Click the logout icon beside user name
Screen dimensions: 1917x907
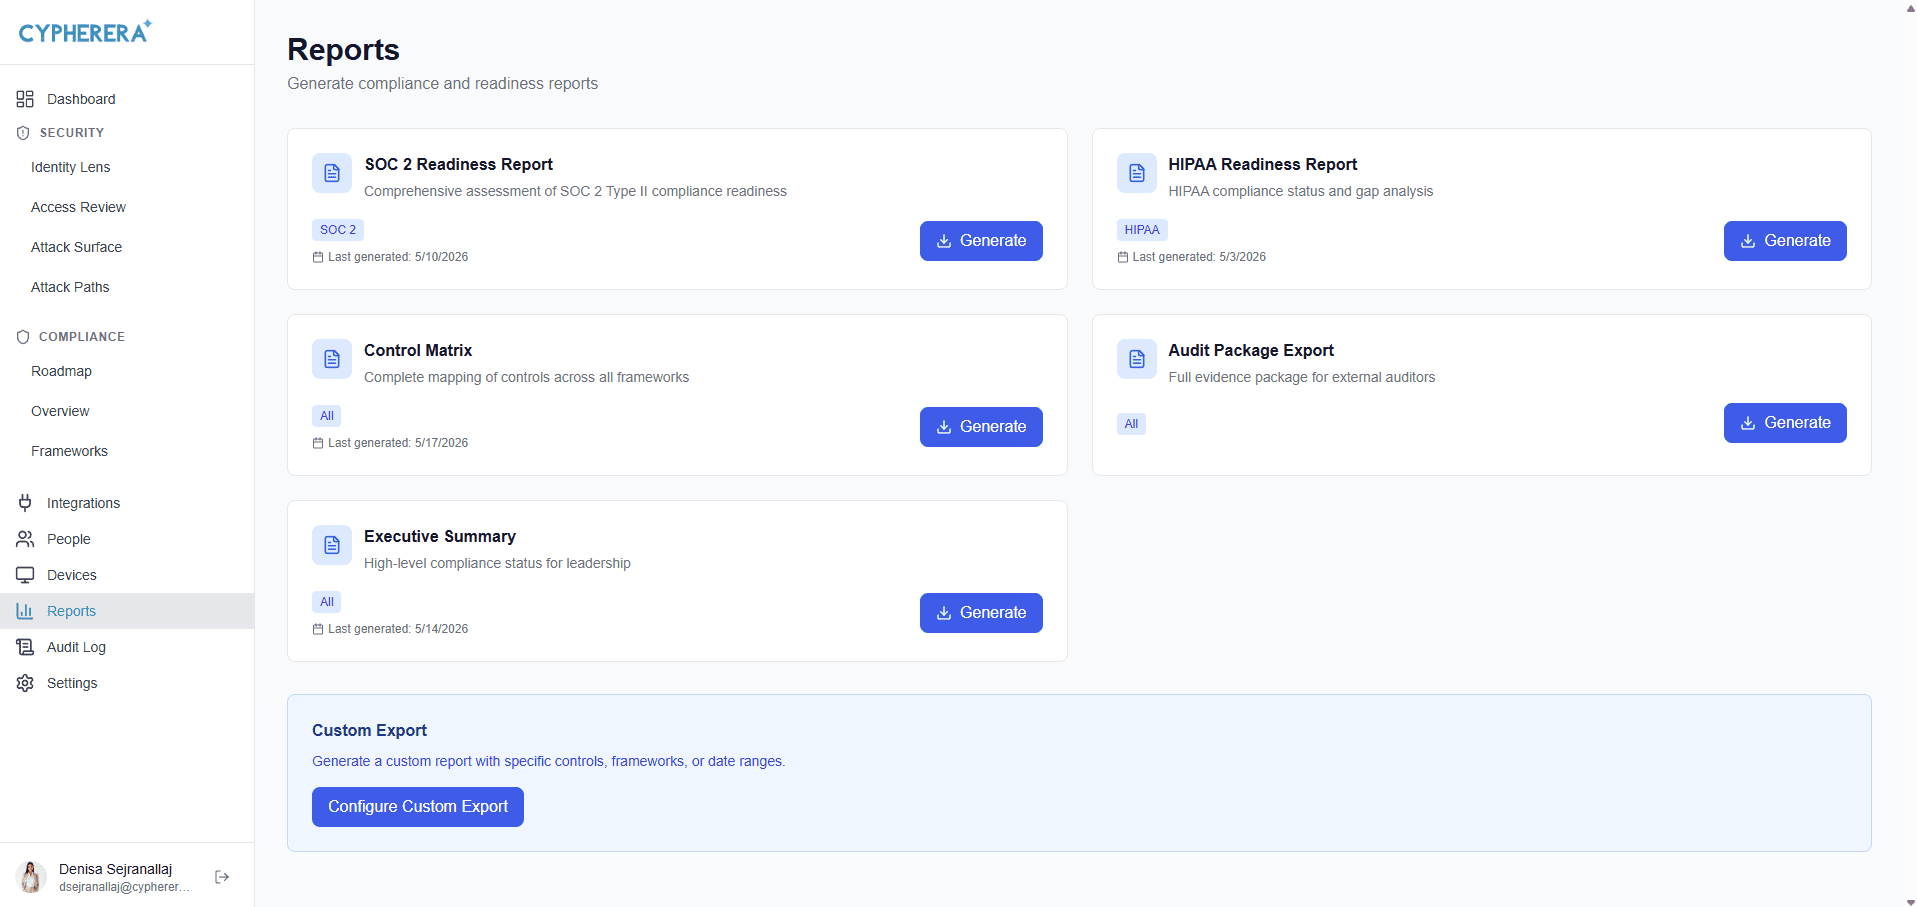click(222, 877)
